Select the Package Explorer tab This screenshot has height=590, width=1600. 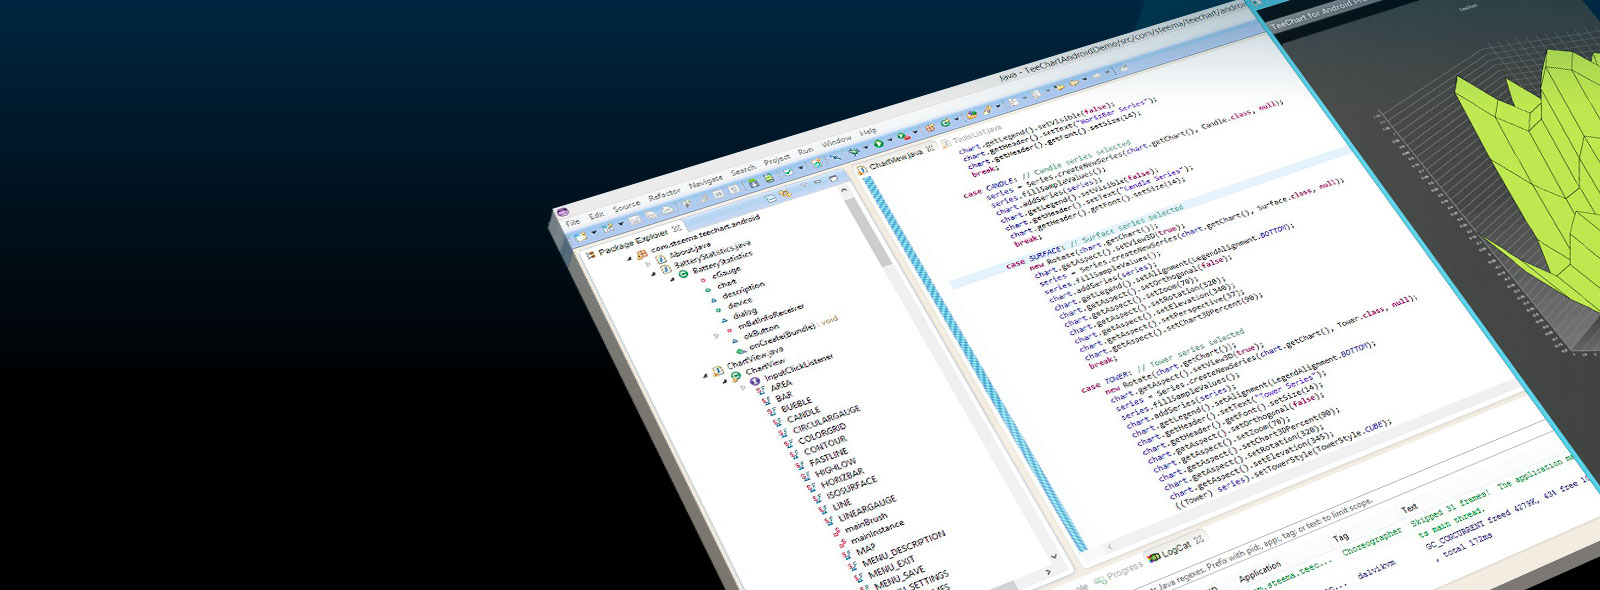[x=632, y=242]
